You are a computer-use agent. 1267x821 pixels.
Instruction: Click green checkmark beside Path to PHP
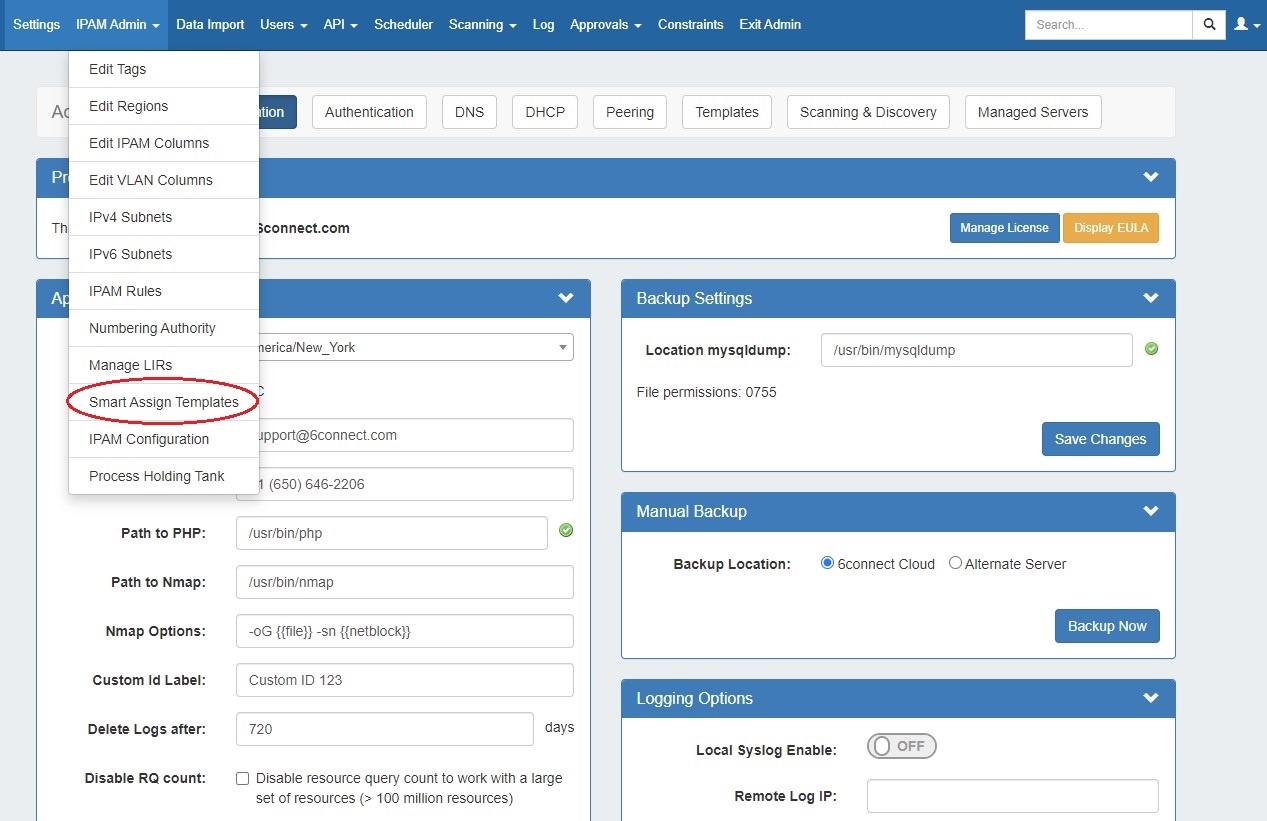click(566, 530)
